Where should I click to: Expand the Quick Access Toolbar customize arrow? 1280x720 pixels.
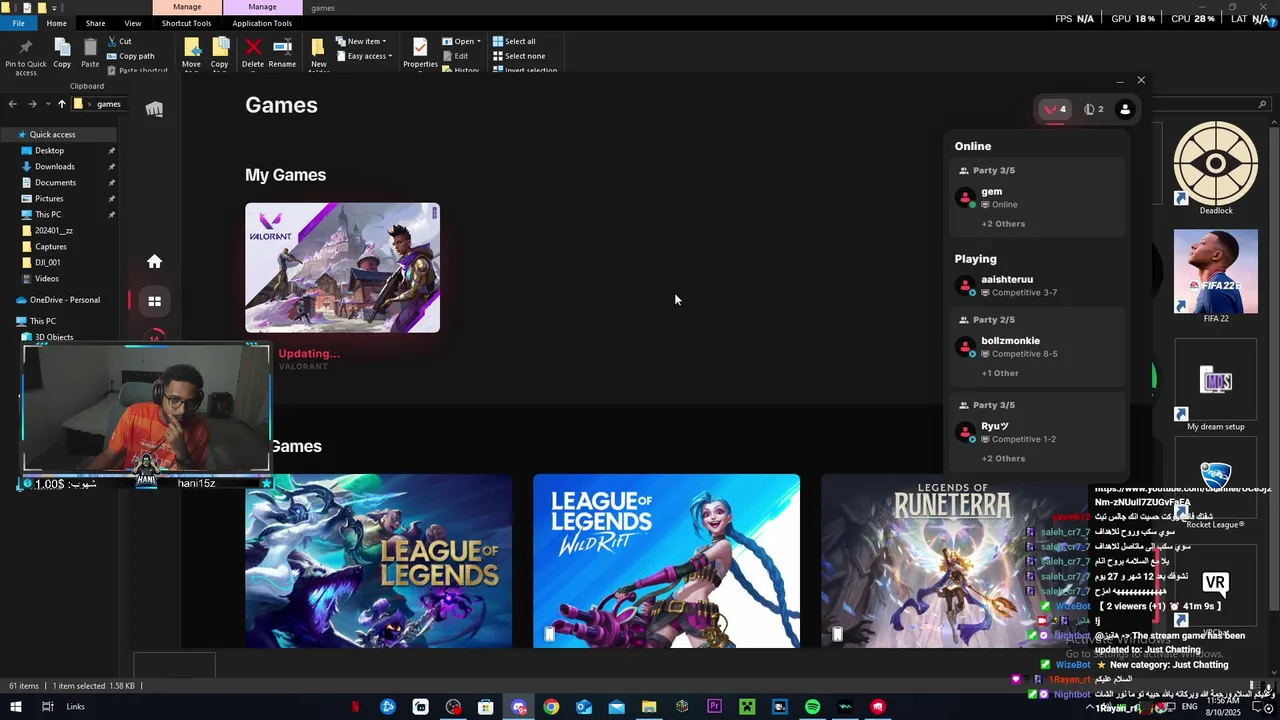coord(54,7)
